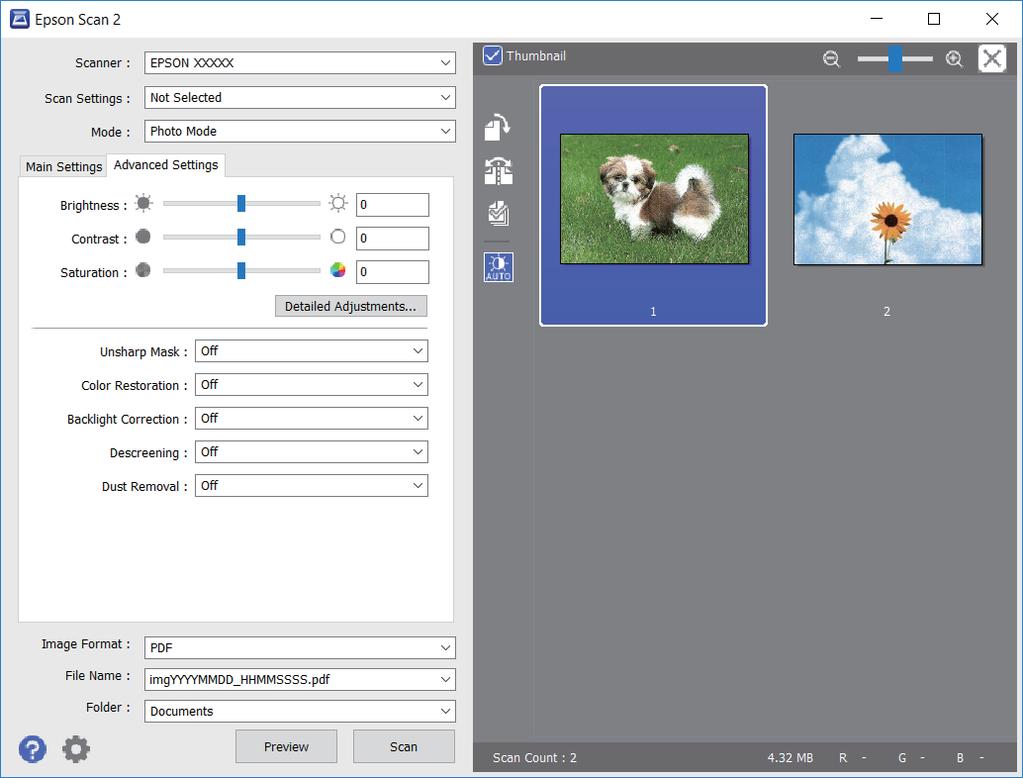Open the Image Format dropdown
Image resolution: width=1023 pixels, height=778 pixels.
point(299,647)
